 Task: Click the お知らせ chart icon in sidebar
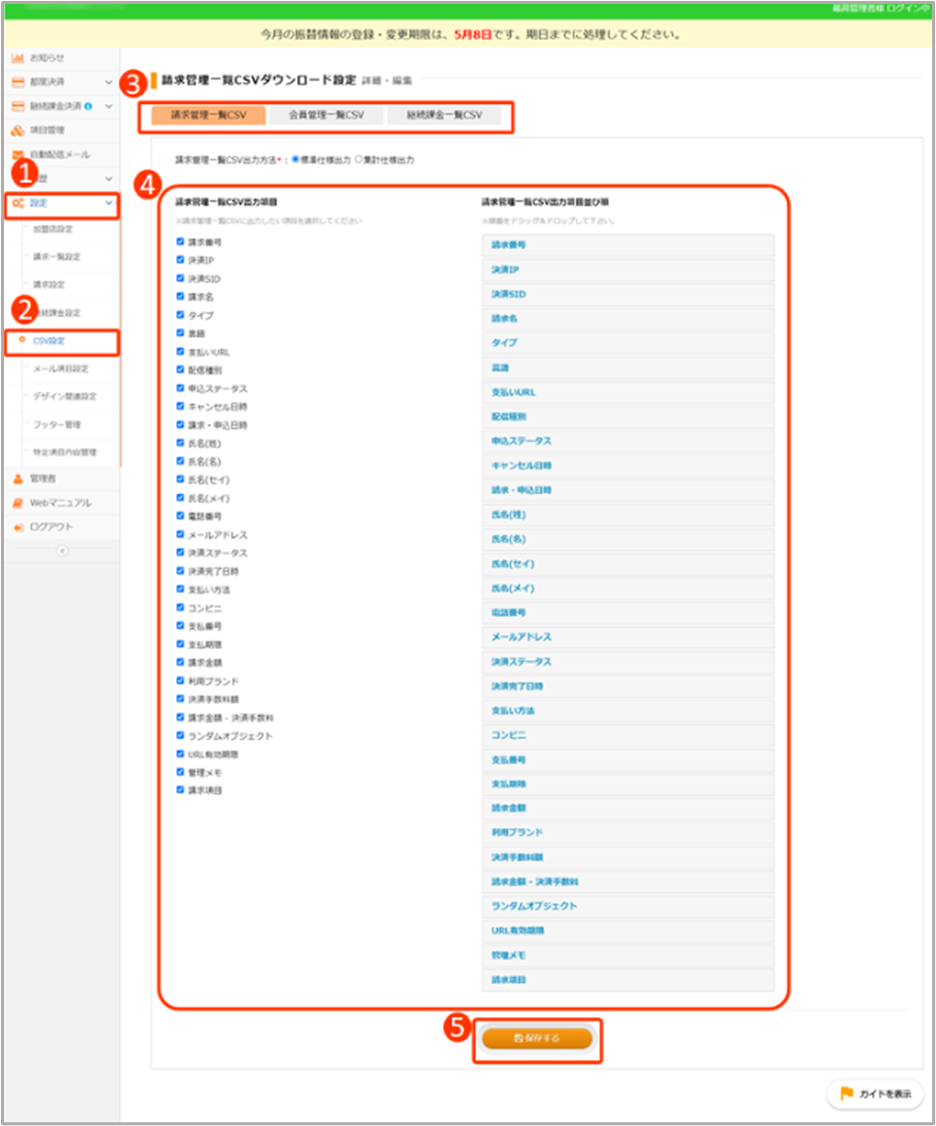pos(17,58)
